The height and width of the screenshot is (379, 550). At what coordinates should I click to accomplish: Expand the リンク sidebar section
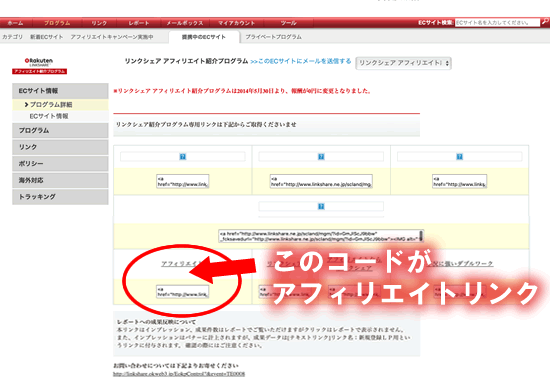point(60,147)
